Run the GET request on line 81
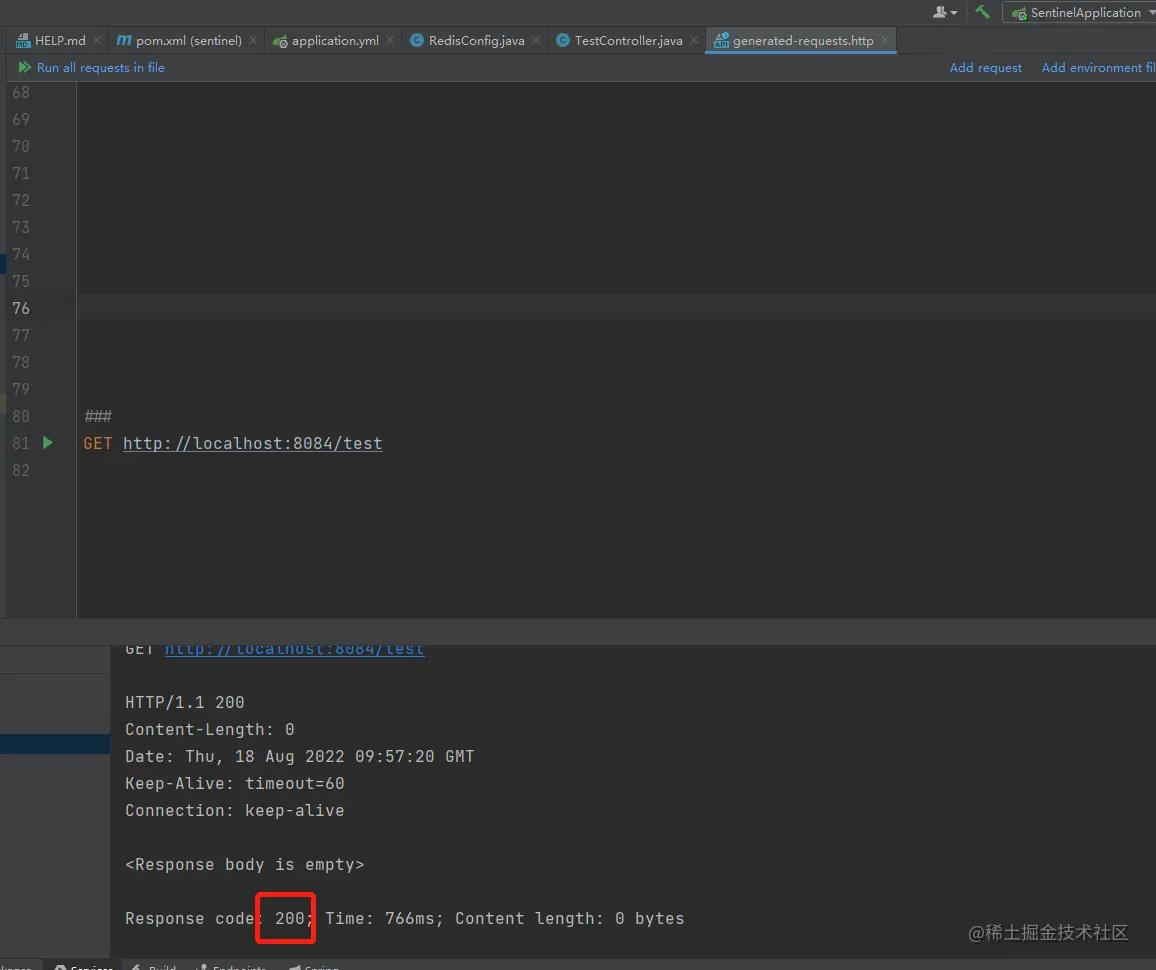 (x=48, y=443)
